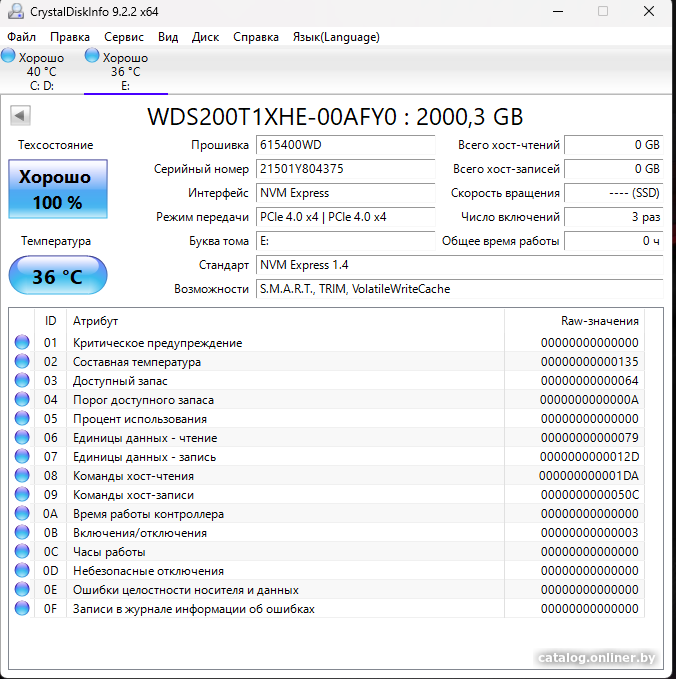
Task: Open the Диск menu
Action: pyautogui.click(x=205, y=37)
